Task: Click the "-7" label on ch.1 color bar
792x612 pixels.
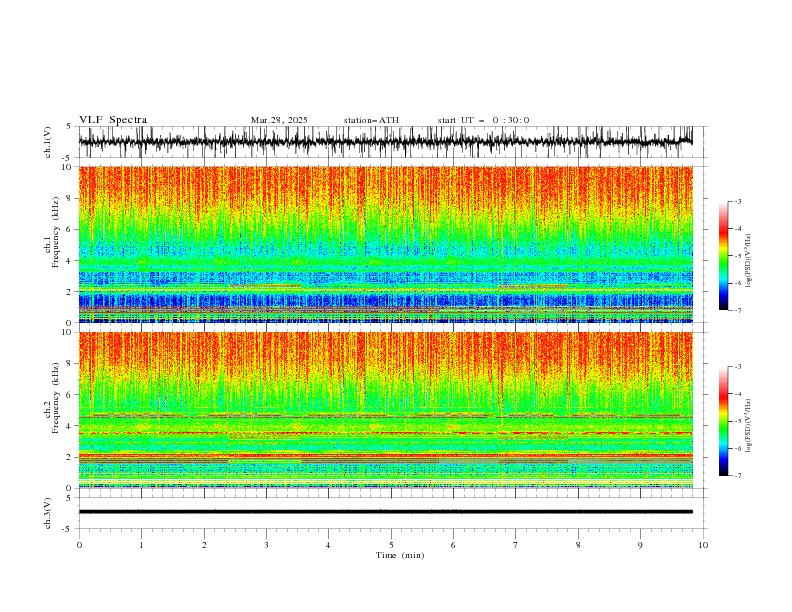Action: coord(738,310)
